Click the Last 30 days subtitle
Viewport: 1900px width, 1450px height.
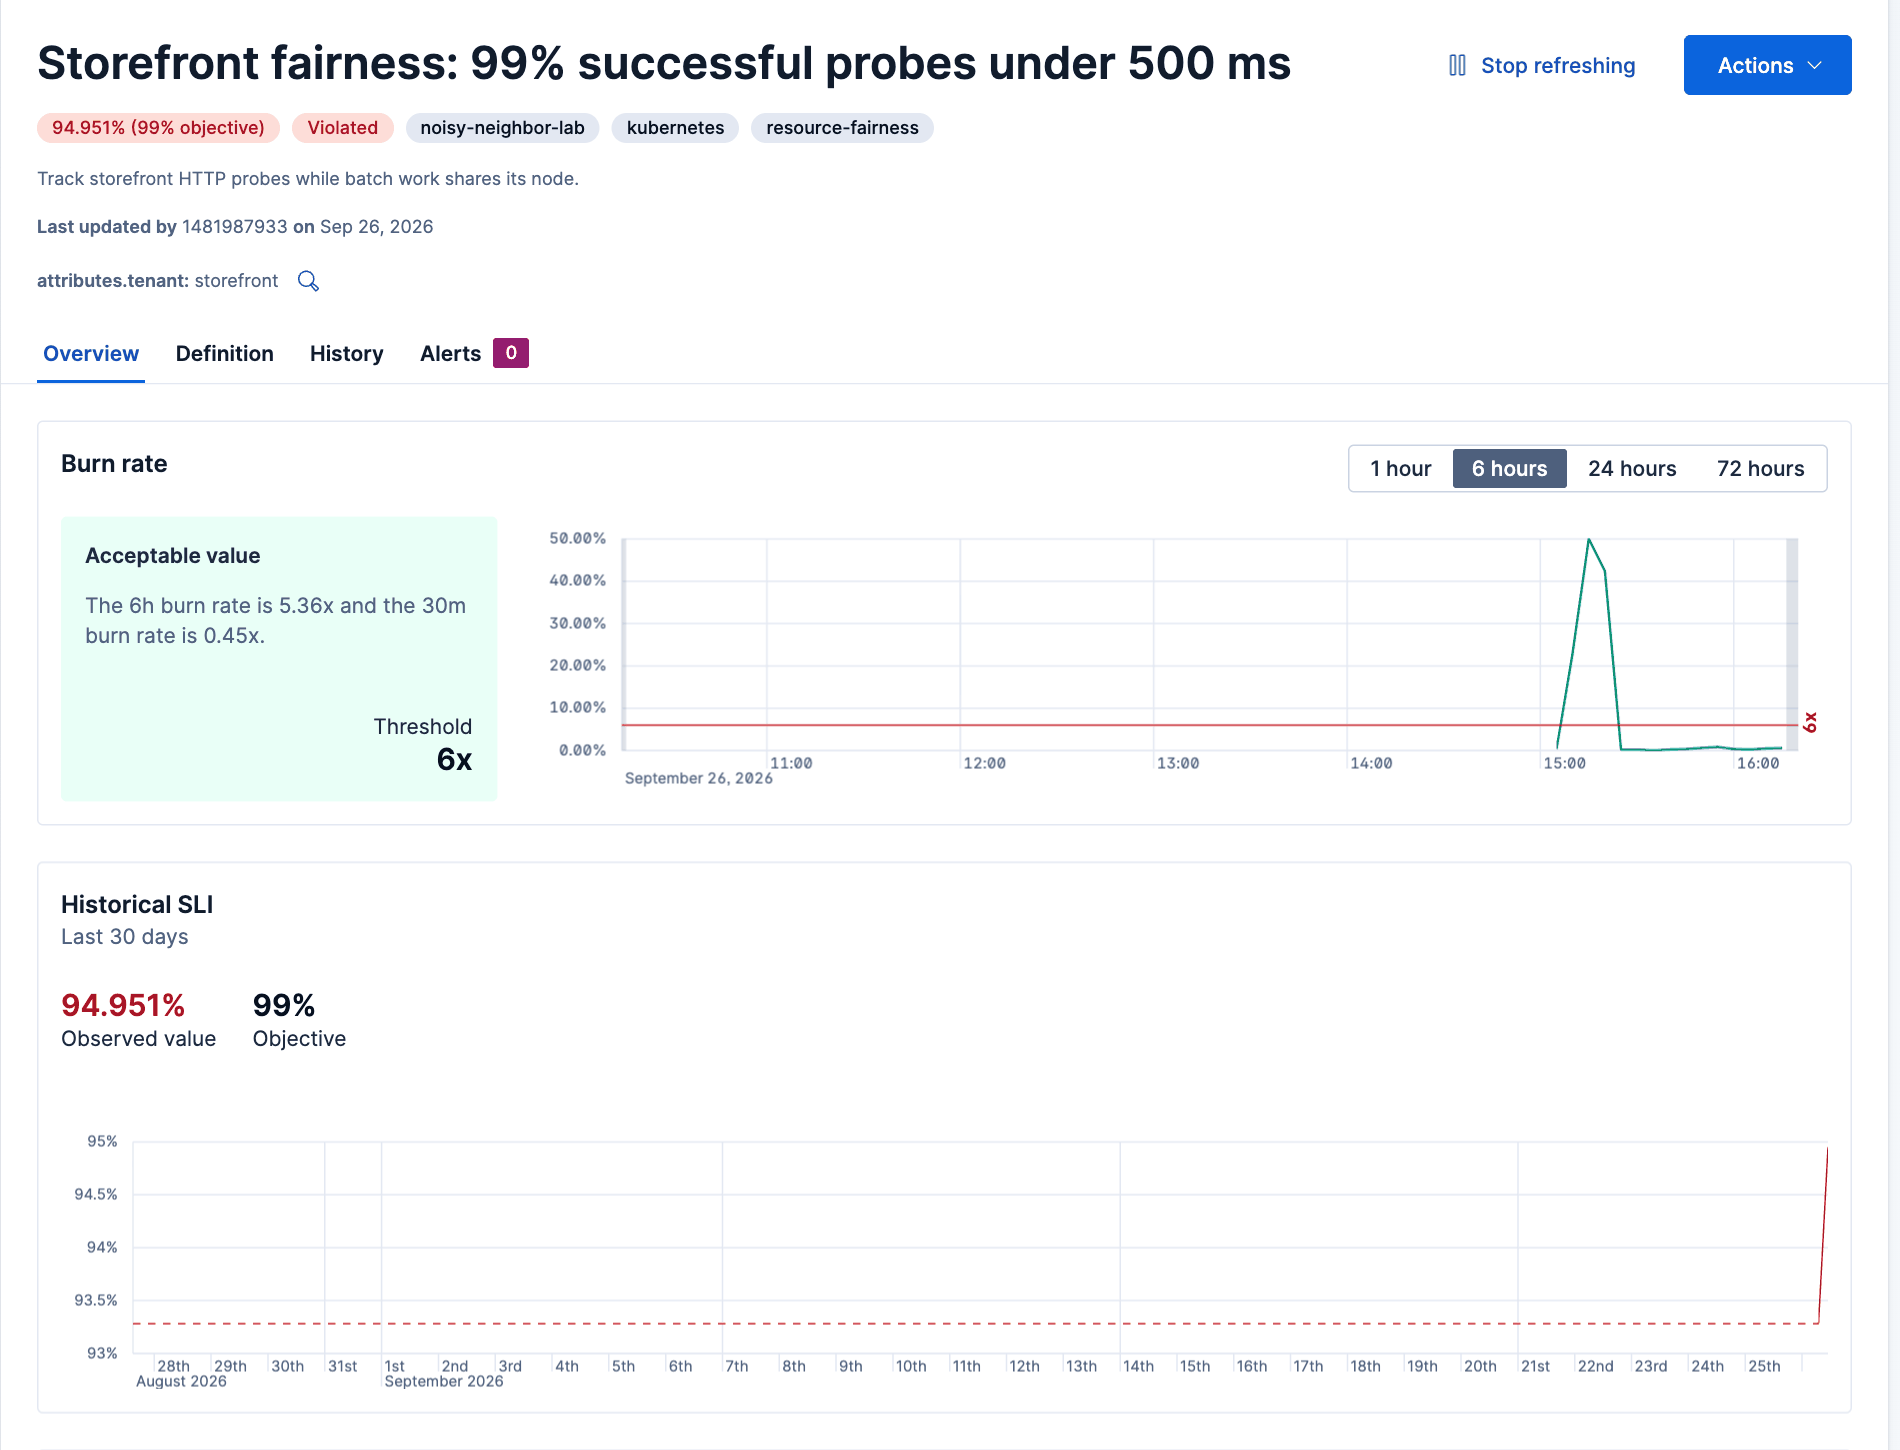tap(125, 937)
